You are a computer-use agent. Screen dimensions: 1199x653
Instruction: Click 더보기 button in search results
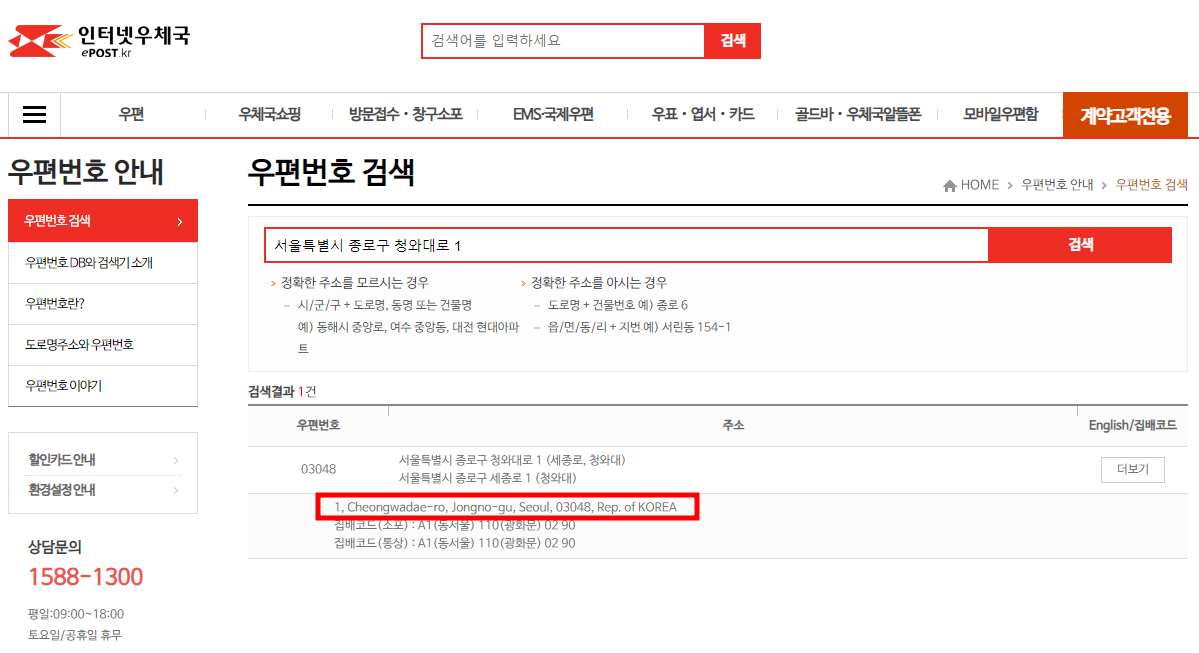coord(1132,468)
